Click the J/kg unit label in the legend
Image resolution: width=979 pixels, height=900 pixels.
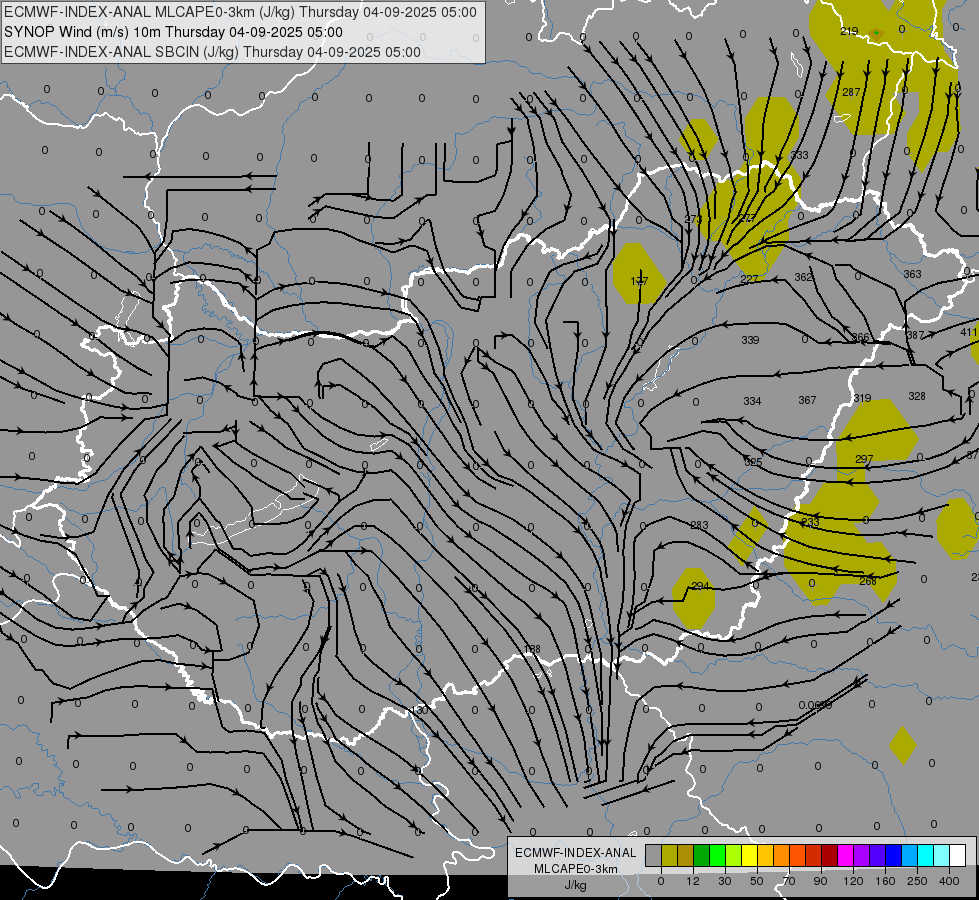click(576, 885)
